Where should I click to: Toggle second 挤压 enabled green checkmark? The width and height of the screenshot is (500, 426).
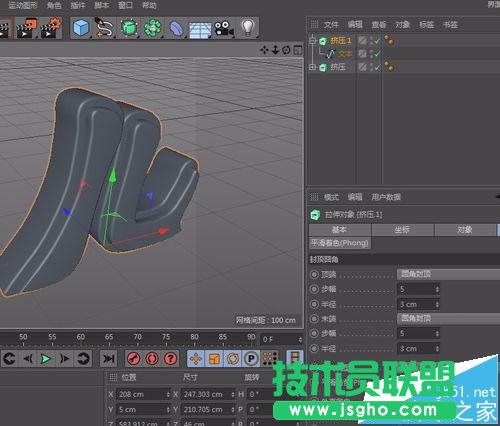[x=377, y=67]
